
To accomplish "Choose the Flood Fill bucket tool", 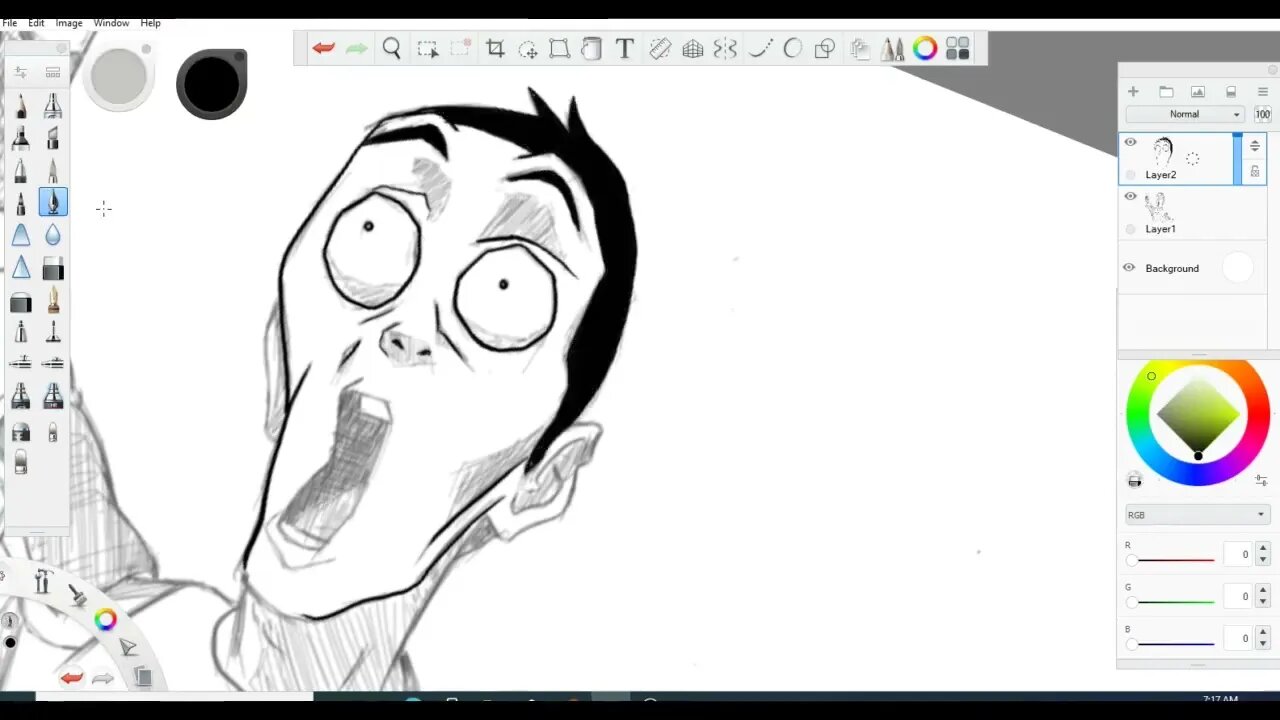I will click(591, 48).
